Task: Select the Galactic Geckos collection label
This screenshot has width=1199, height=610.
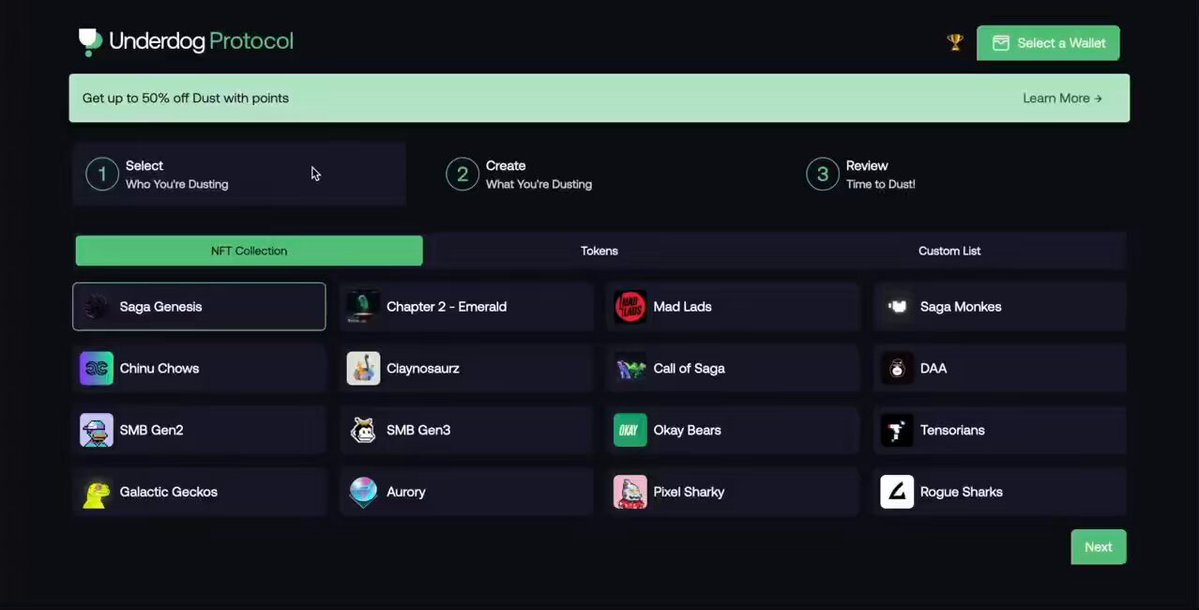Action: 168,492
